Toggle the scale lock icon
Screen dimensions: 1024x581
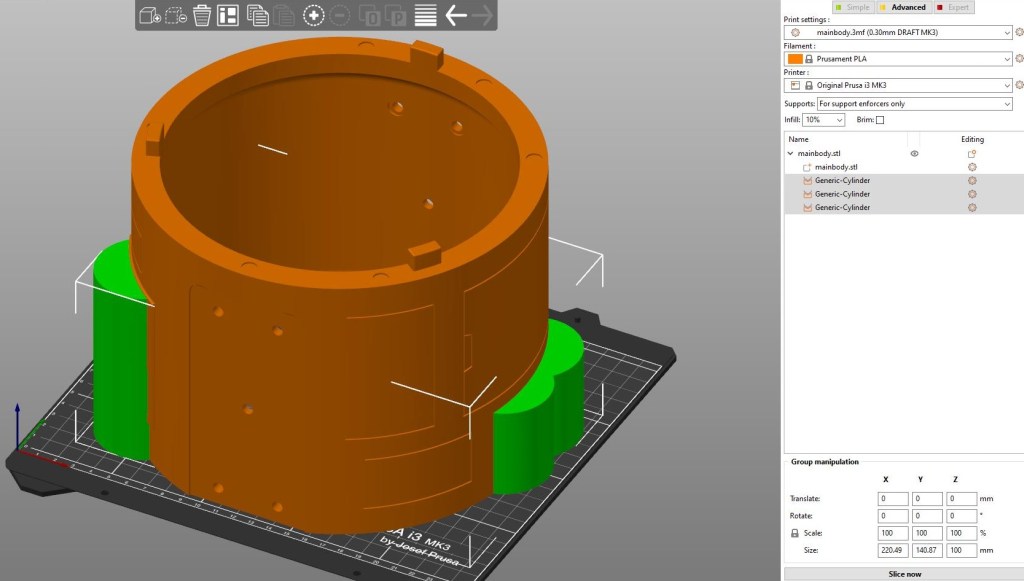pos(795,533)
